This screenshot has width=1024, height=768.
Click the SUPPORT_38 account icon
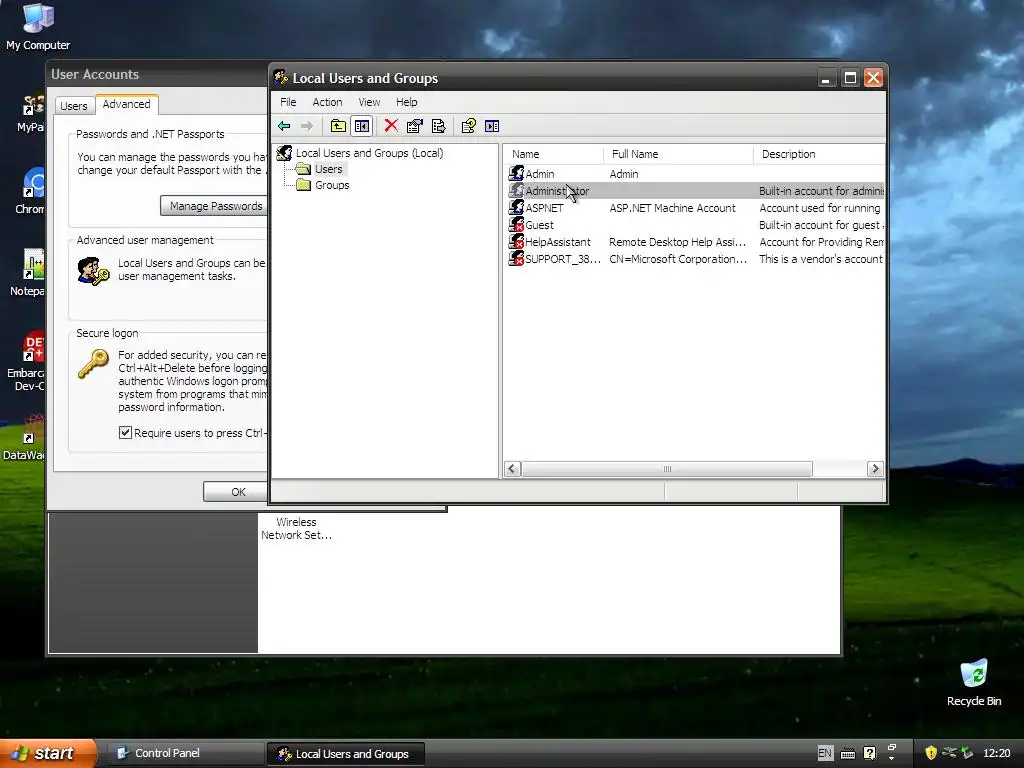coord(516,258)
